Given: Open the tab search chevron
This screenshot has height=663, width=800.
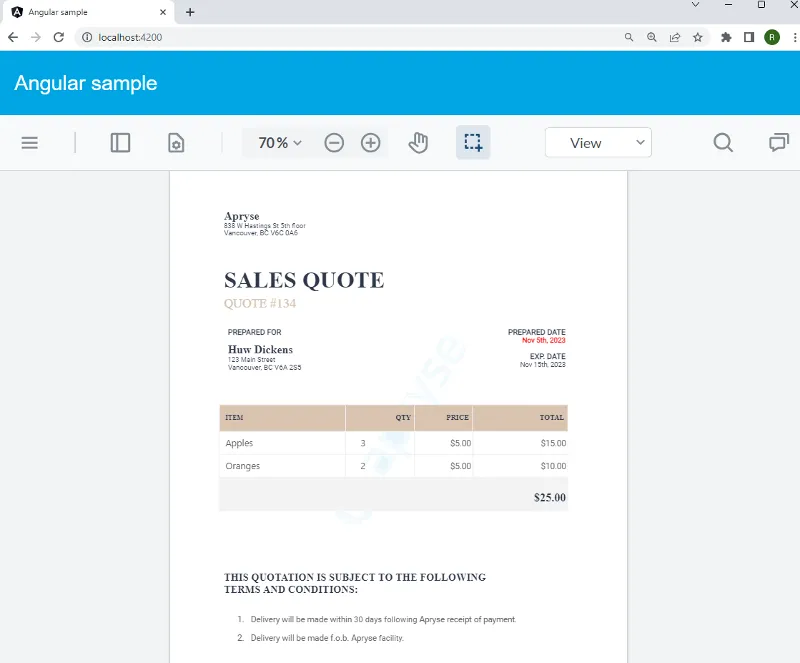Looking at the screenshot, I should pyautogui.click(x=695, y=5).
